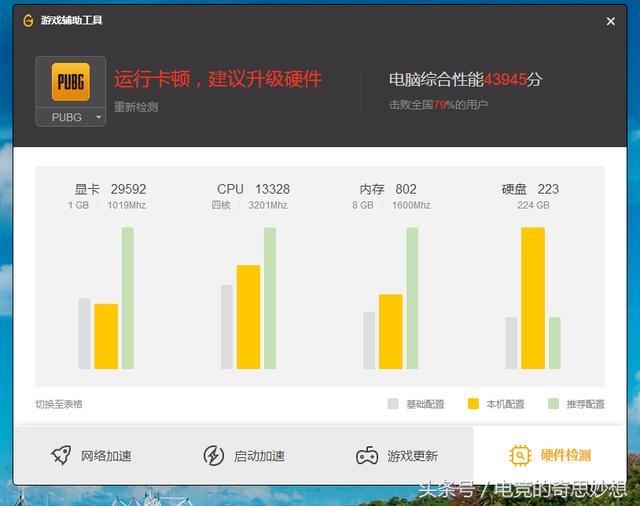Image resolution: width=640 pixels, height=506 pixels.
Task: Click the CPU score 13328
Action: click(272, 189)
